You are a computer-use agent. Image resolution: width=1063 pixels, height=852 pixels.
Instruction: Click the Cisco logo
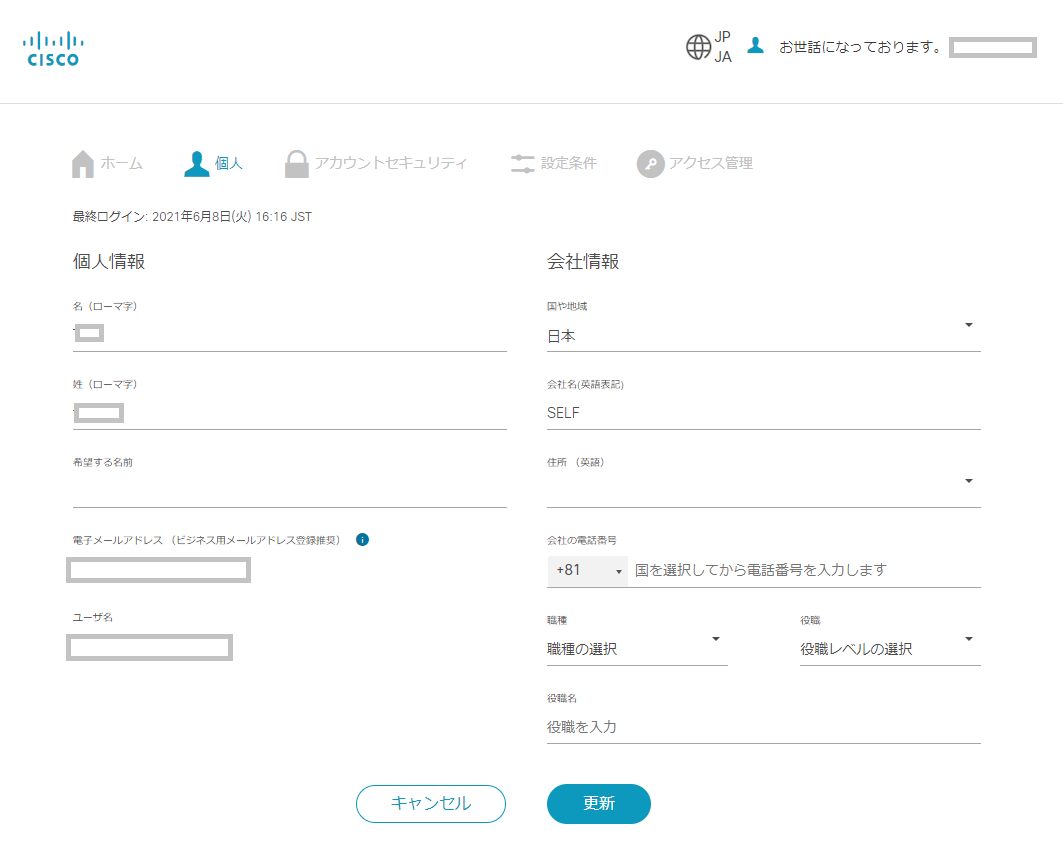(x=52, y=45)
